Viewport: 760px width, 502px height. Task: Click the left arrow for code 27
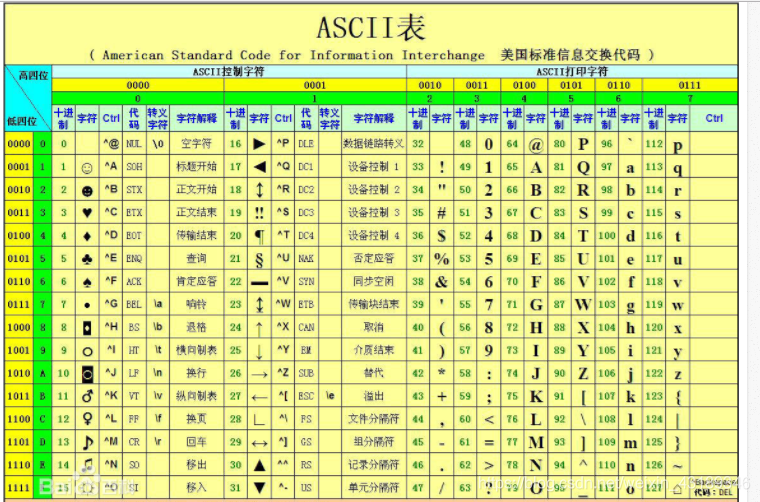pos(259,397)
